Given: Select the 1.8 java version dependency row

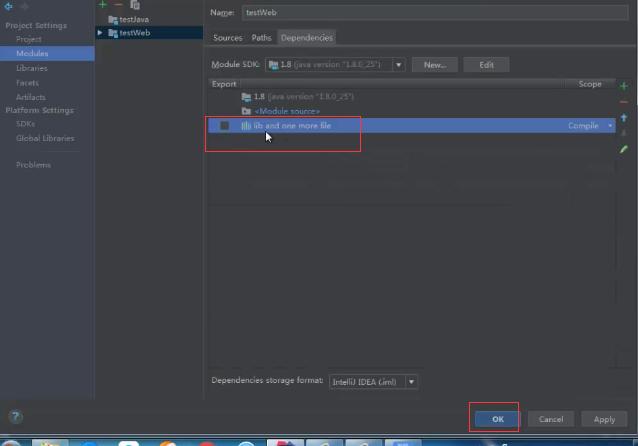Looking at the screenshot, I should (412, 96).
